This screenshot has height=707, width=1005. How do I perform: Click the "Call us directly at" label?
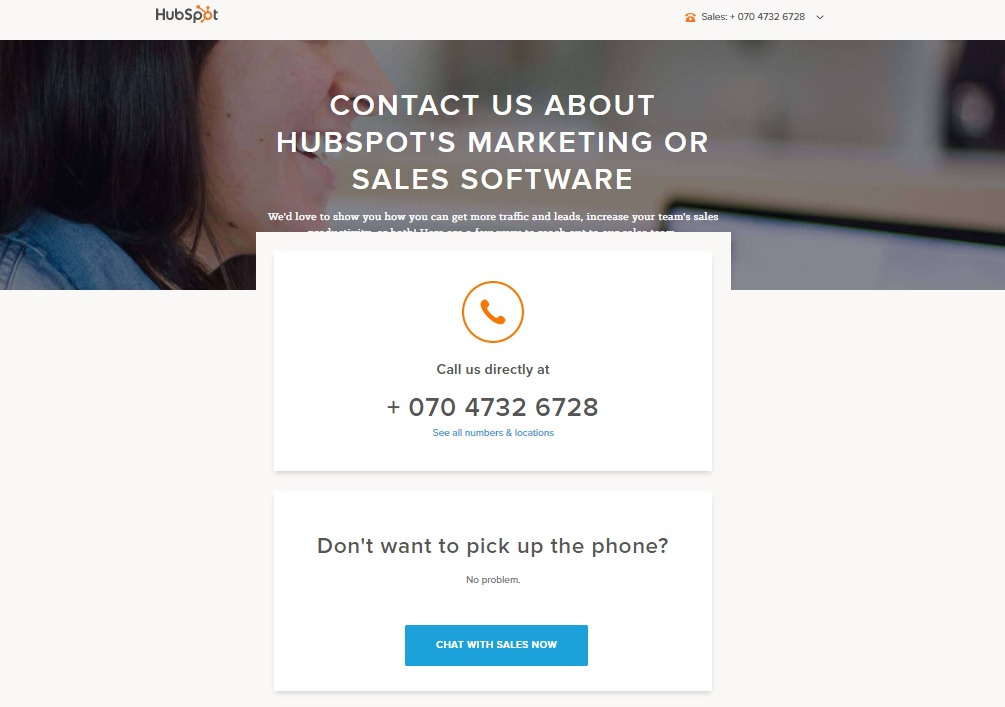click(493, 369)
